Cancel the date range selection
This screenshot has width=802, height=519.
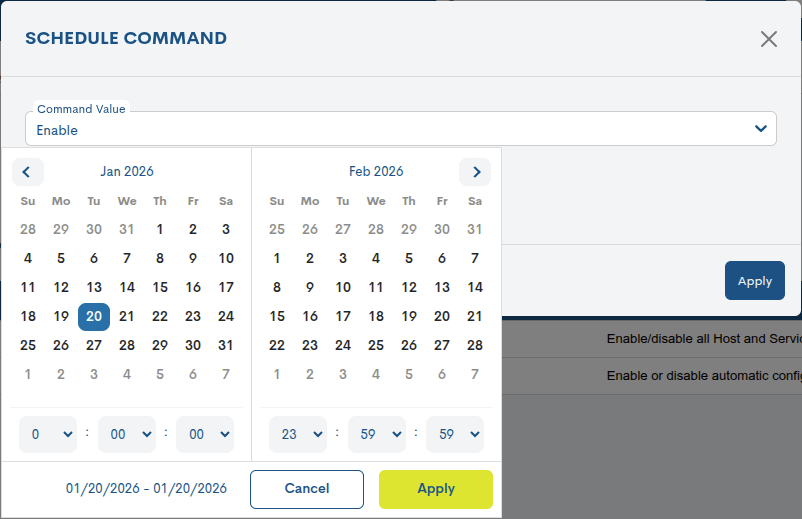307,489
